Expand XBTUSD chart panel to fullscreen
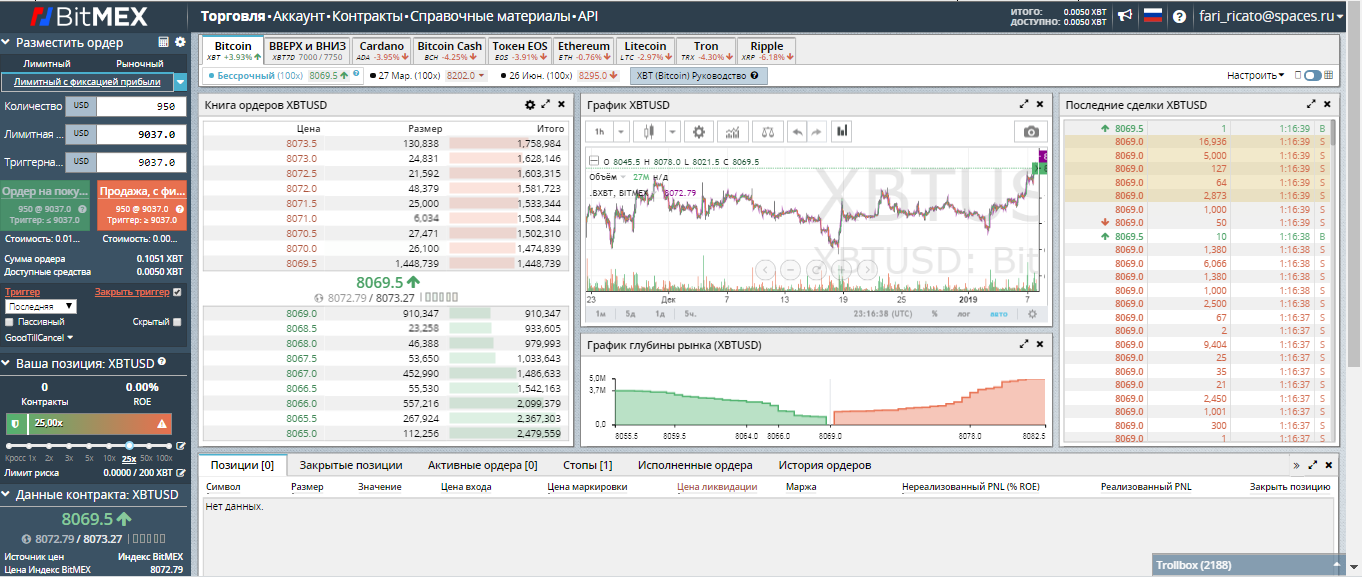 pos(1024,104)
